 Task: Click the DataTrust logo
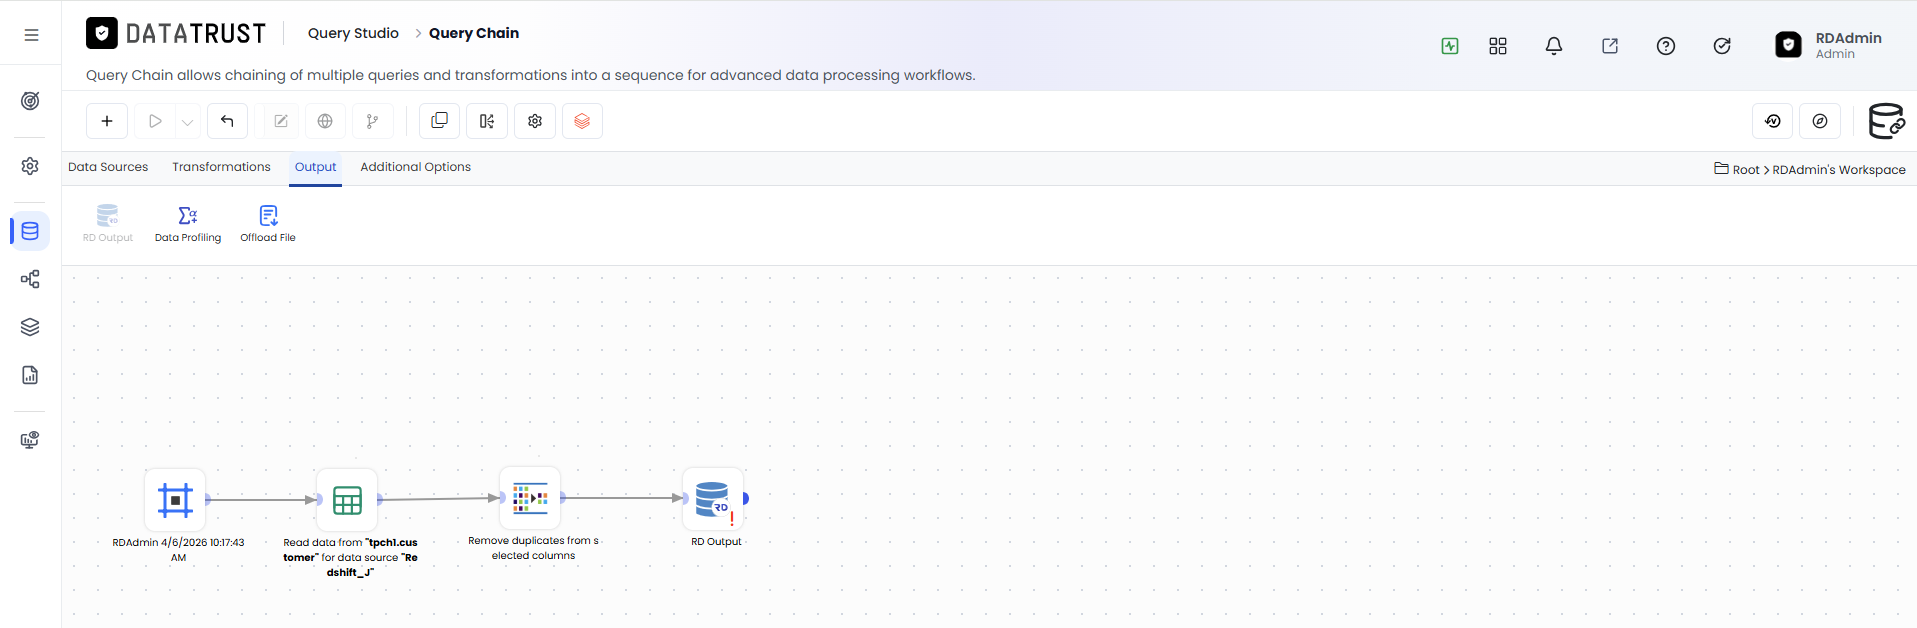click(x=176, y=34)
